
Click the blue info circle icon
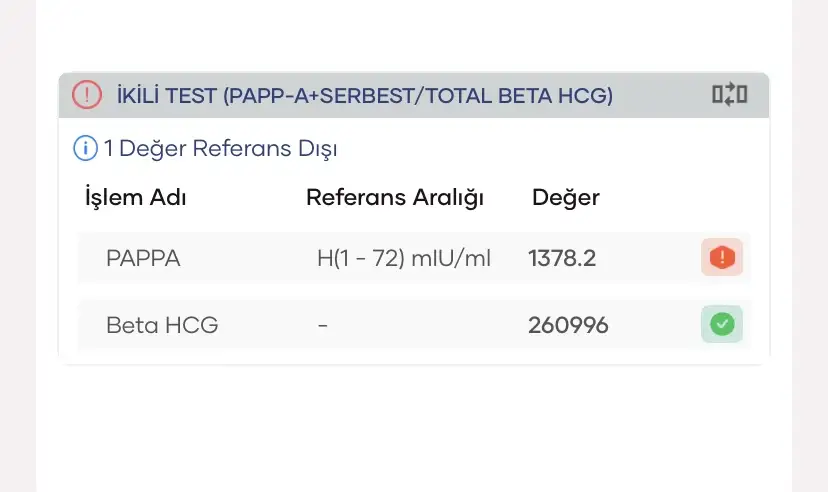click(x=85, y=149)
